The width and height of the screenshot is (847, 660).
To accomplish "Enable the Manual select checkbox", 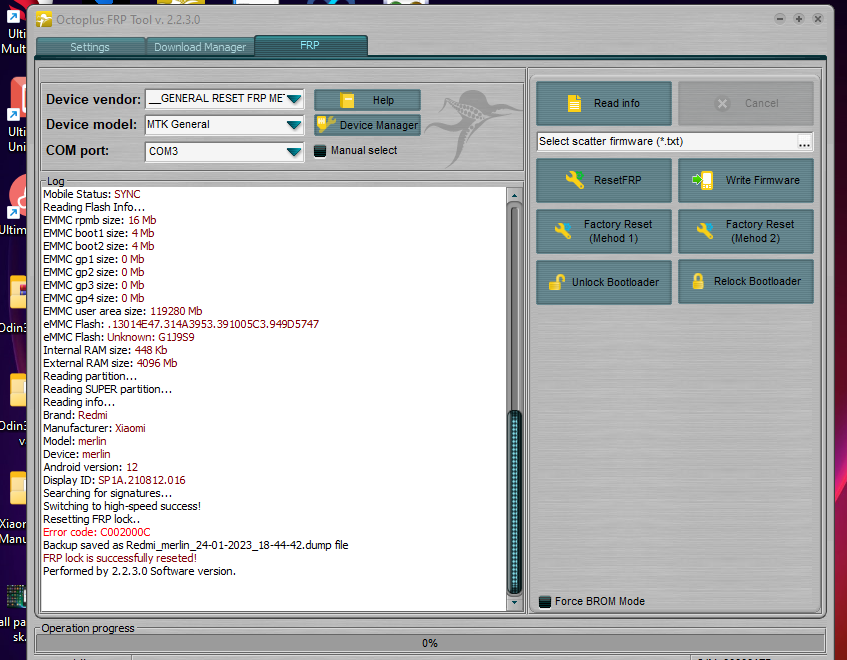I will [320, 151].
